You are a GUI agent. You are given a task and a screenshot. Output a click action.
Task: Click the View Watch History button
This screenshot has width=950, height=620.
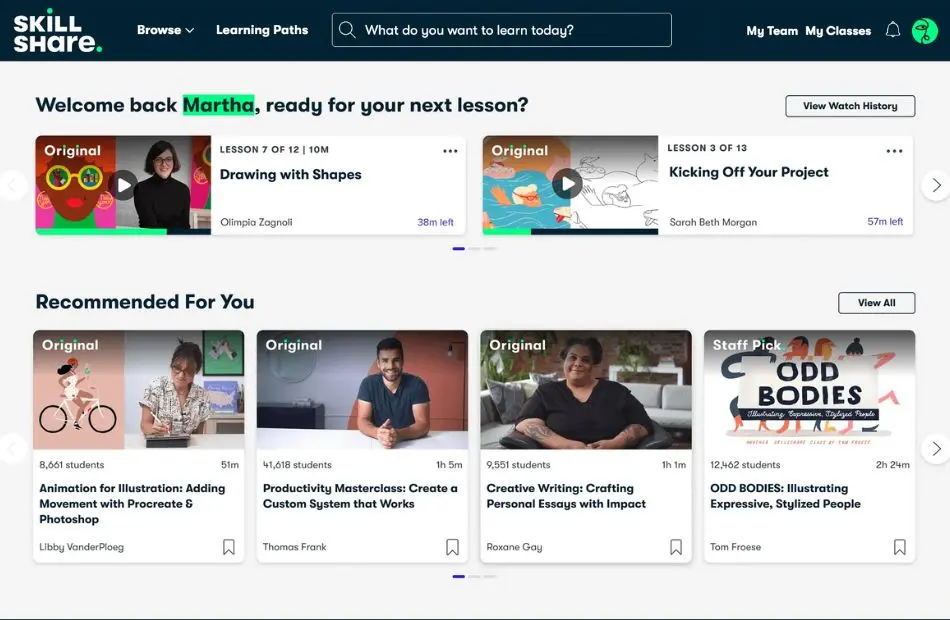849,105
